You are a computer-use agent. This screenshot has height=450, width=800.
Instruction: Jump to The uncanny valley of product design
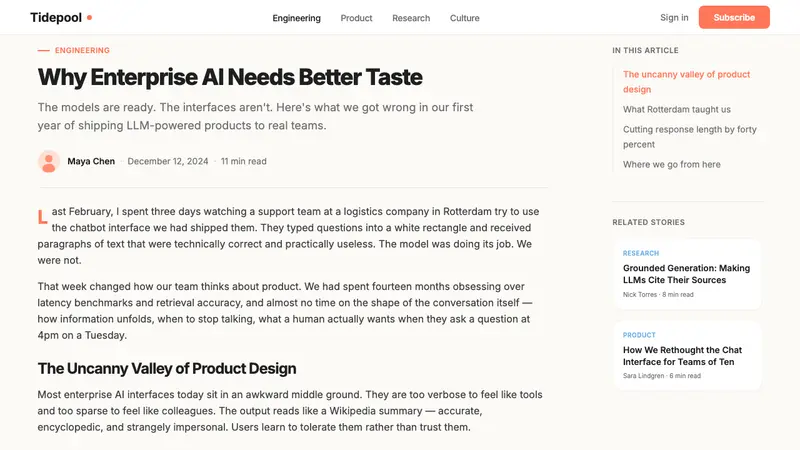click(686, 82)
